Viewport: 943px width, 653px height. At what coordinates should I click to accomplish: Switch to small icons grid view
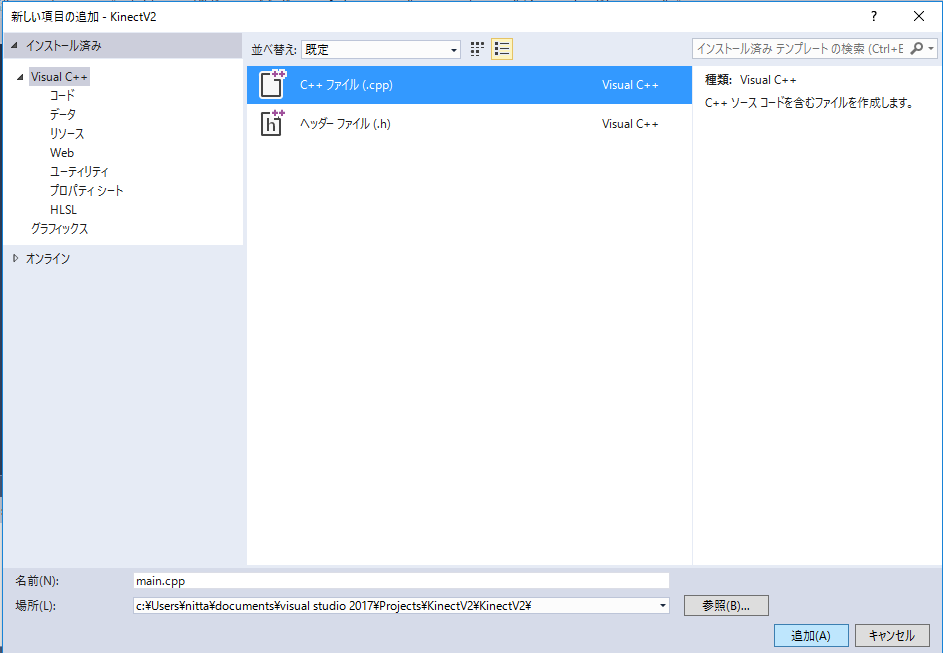pyautogui.click(x=477, y=49)
